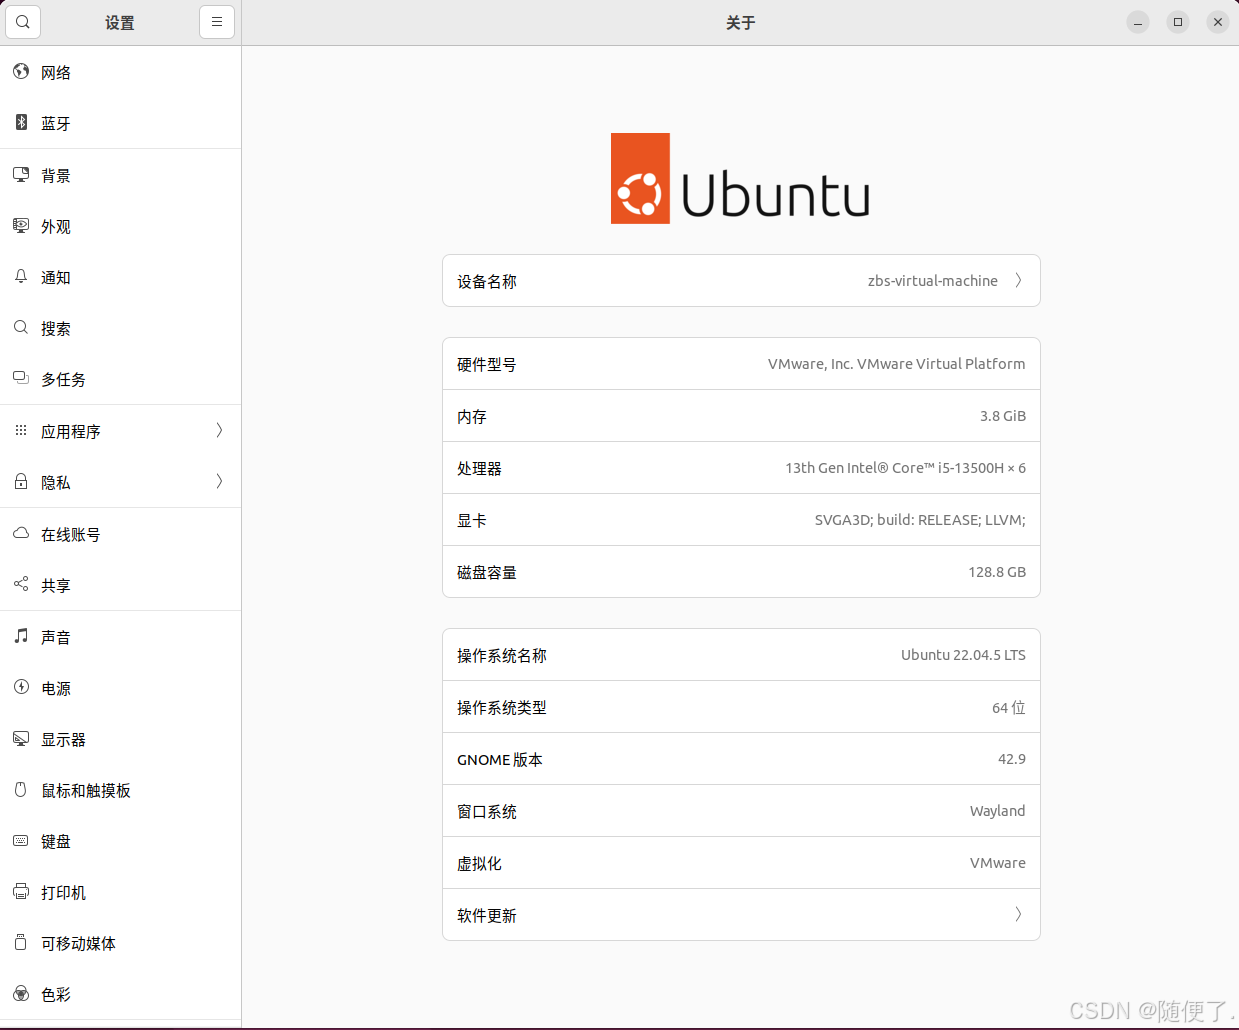Click the monitor icon beside 背景
This screenshot has height=1030, width=1239.
21,174
